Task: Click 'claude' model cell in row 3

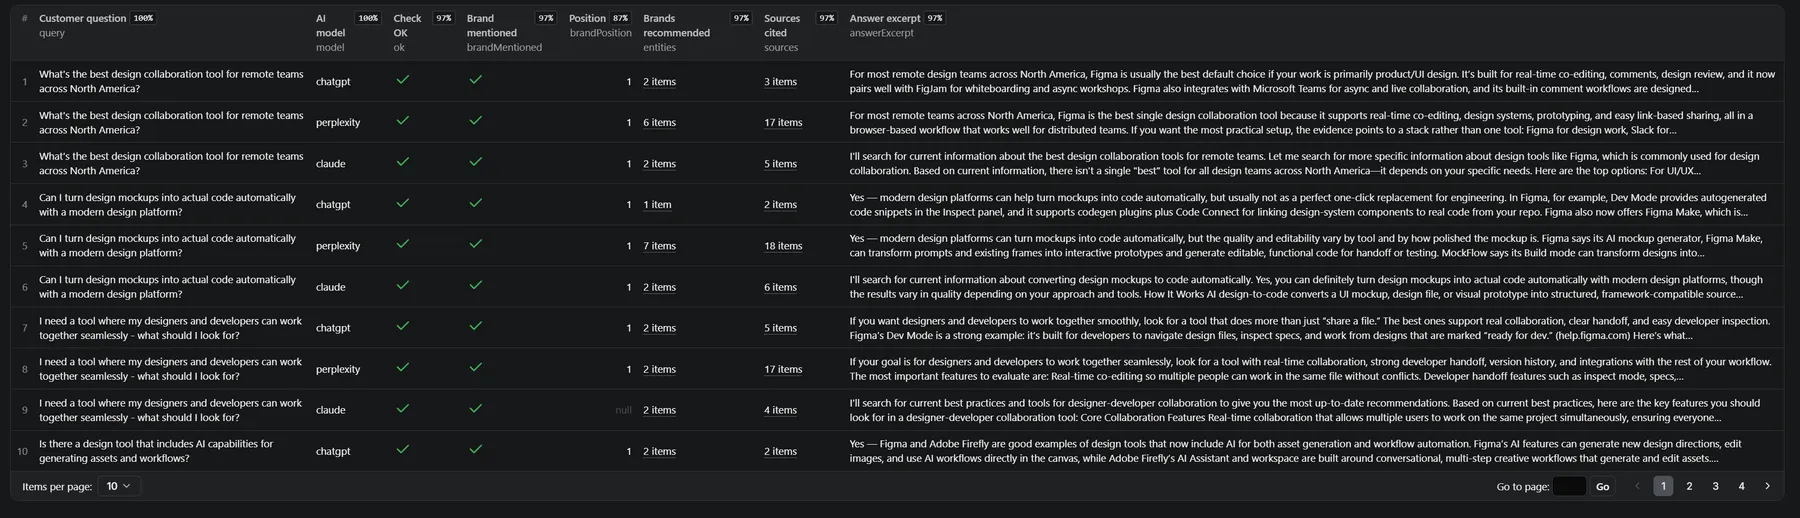Action: tap(331, 164)
